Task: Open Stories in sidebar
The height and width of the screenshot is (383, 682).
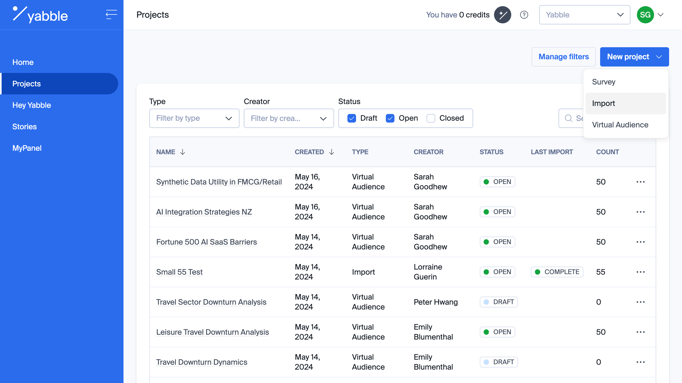Action: [24, 127]
